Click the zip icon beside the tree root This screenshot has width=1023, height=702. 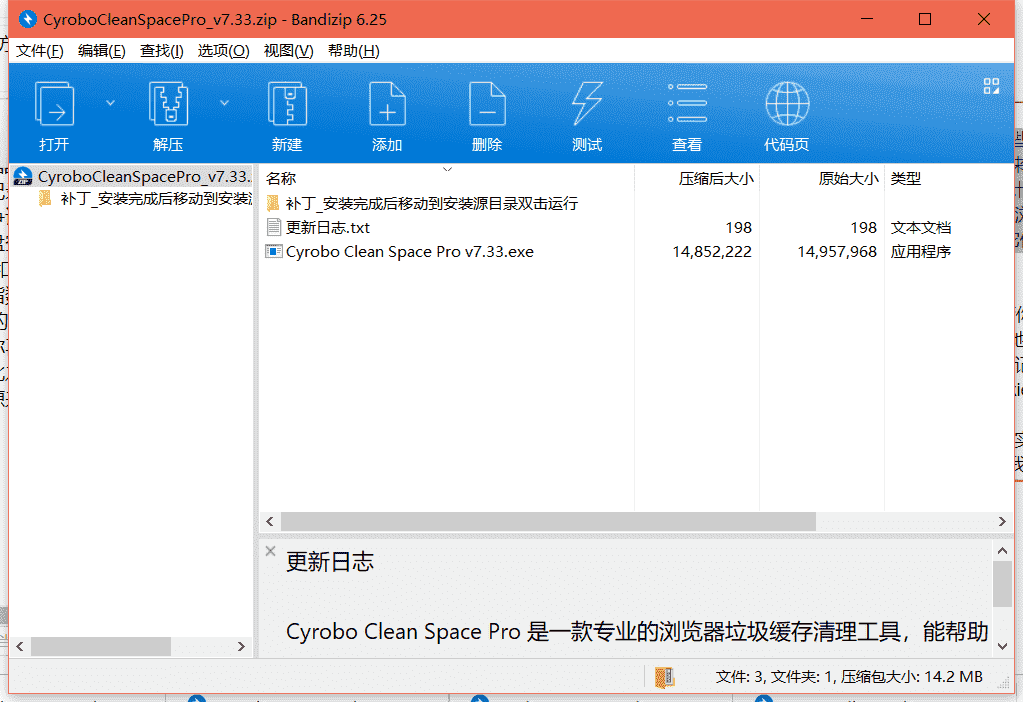23,176
